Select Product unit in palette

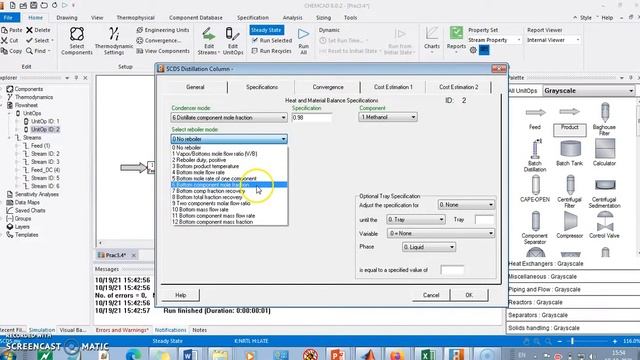[569, 119]
